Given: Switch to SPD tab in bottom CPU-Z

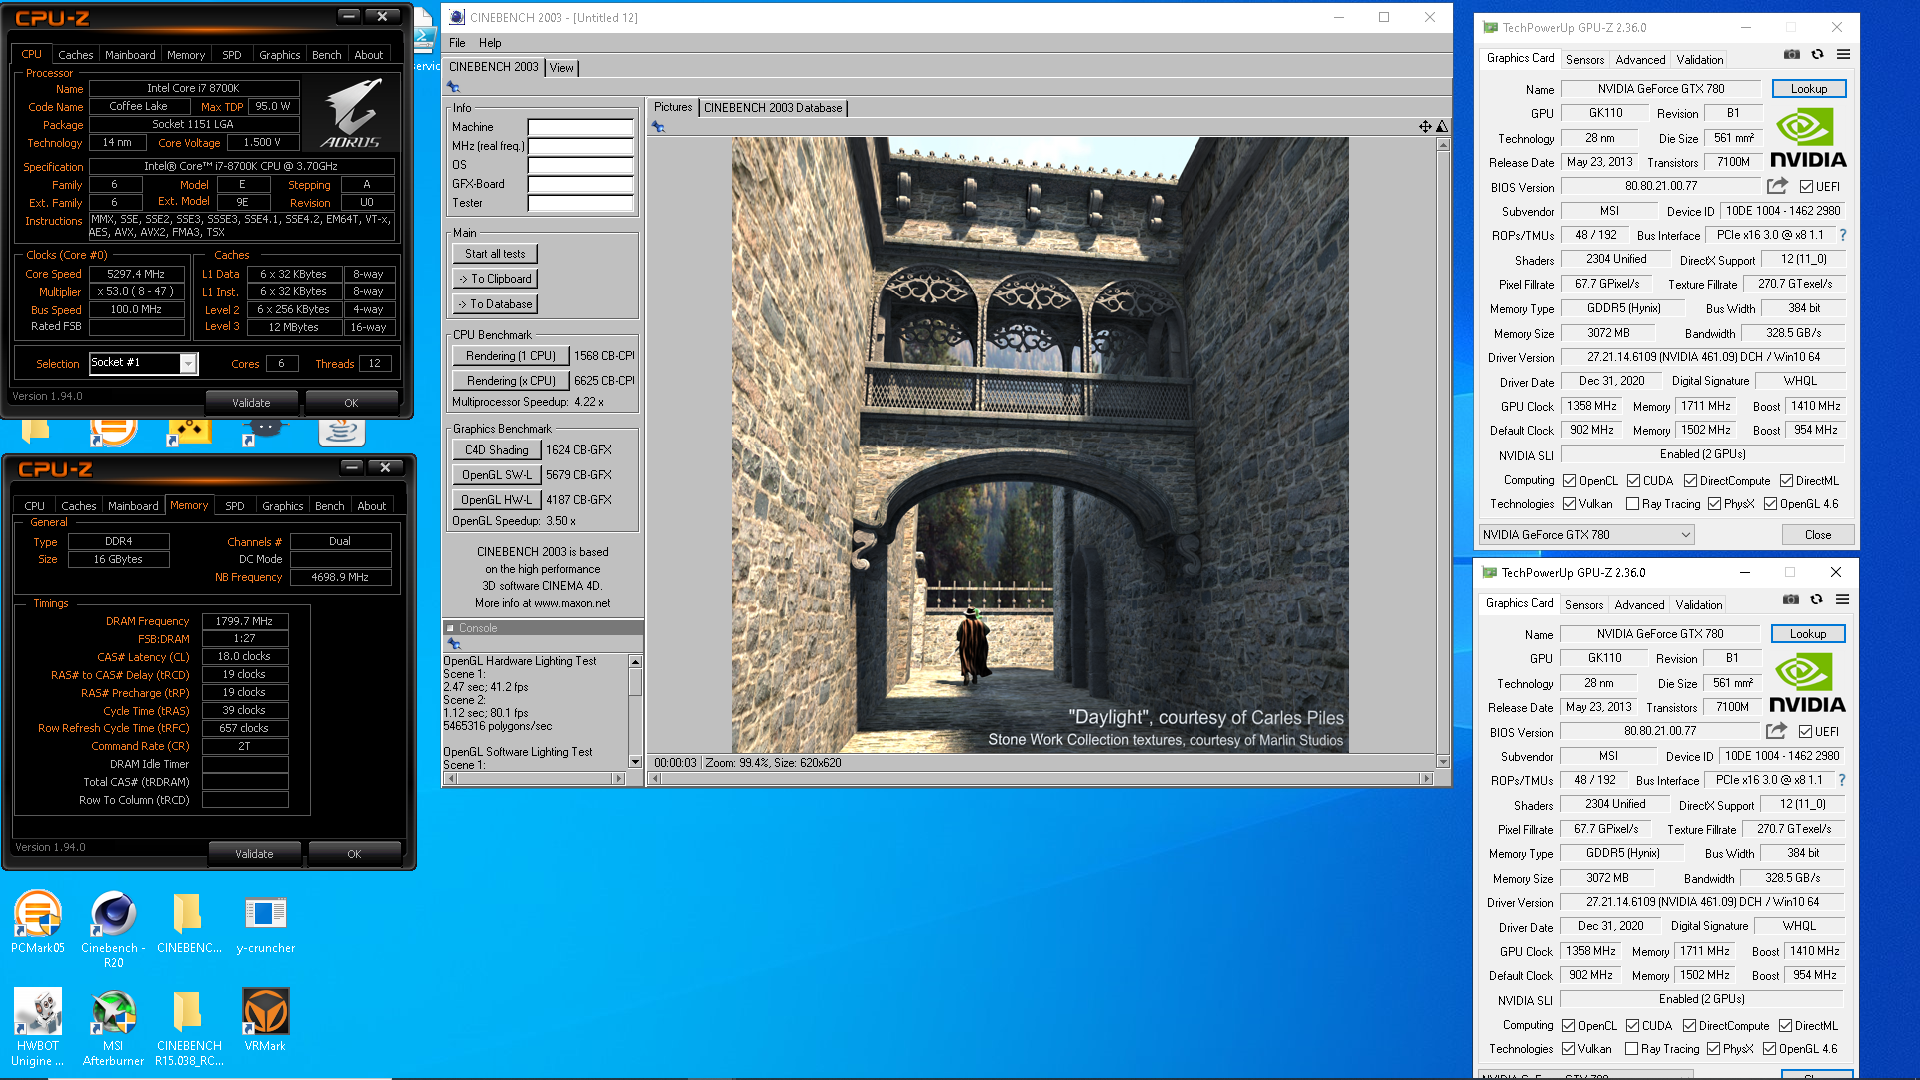Looking at the screenshot, I should pyautogui.click(x=234, y=506).
